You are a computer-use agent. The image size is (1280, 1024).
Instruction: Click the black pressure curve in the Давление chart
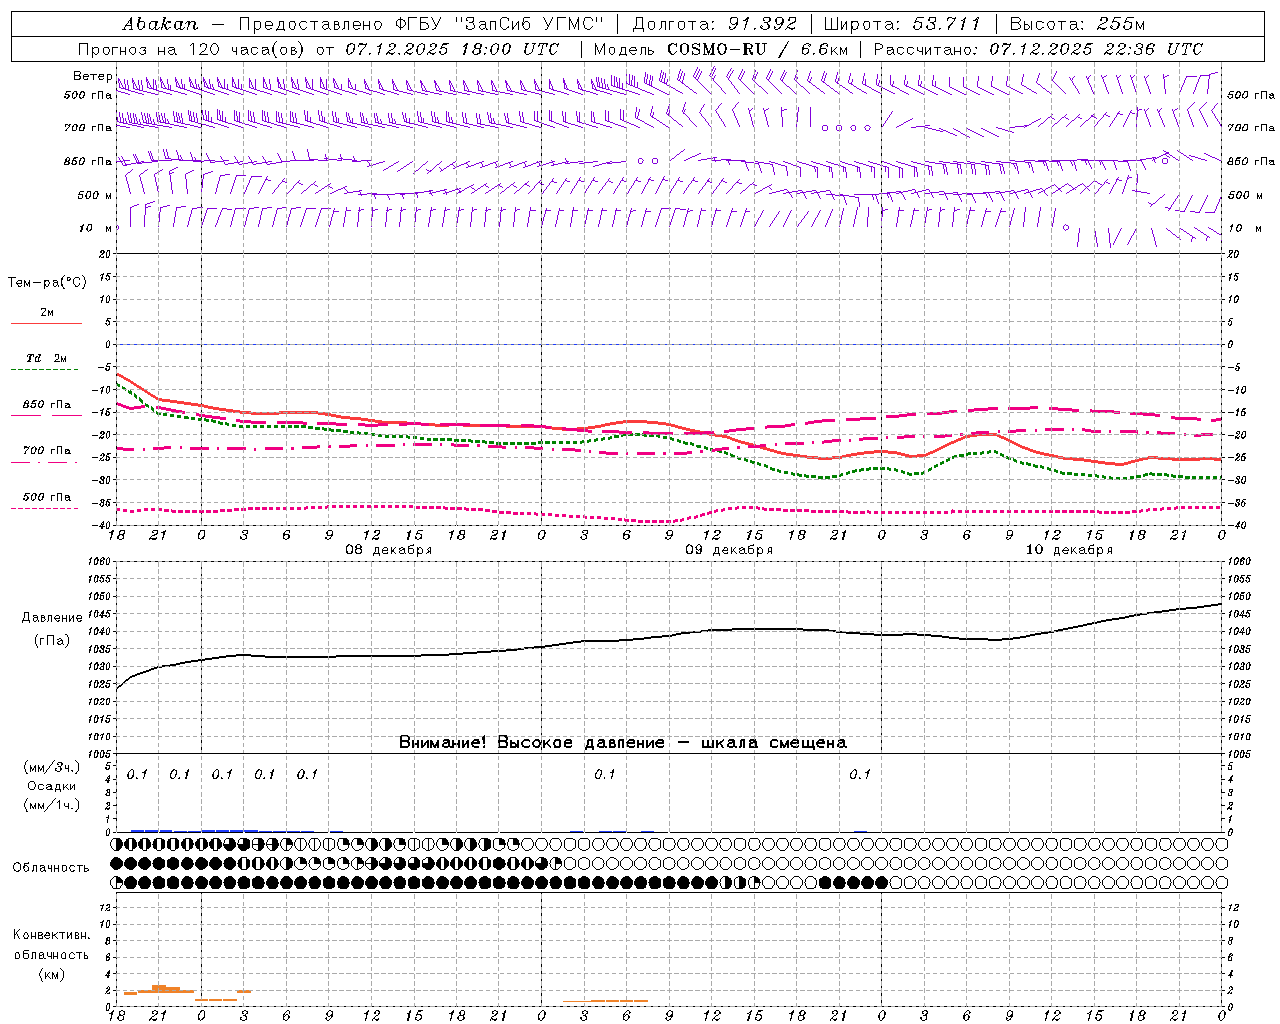click(x=668, y=636)
